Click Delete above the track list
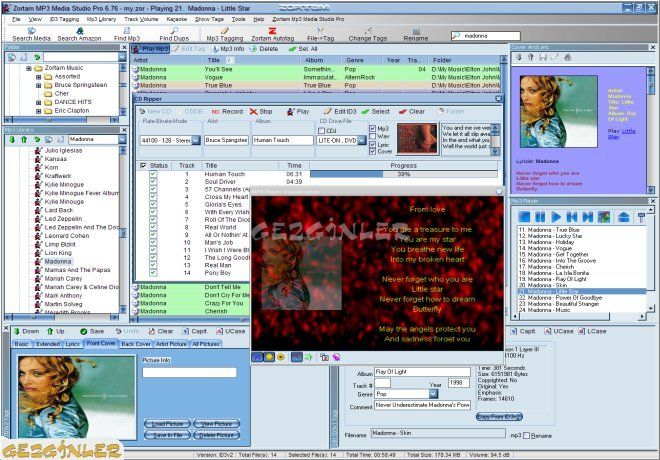 pyautogui.click(x=264, y=49)
